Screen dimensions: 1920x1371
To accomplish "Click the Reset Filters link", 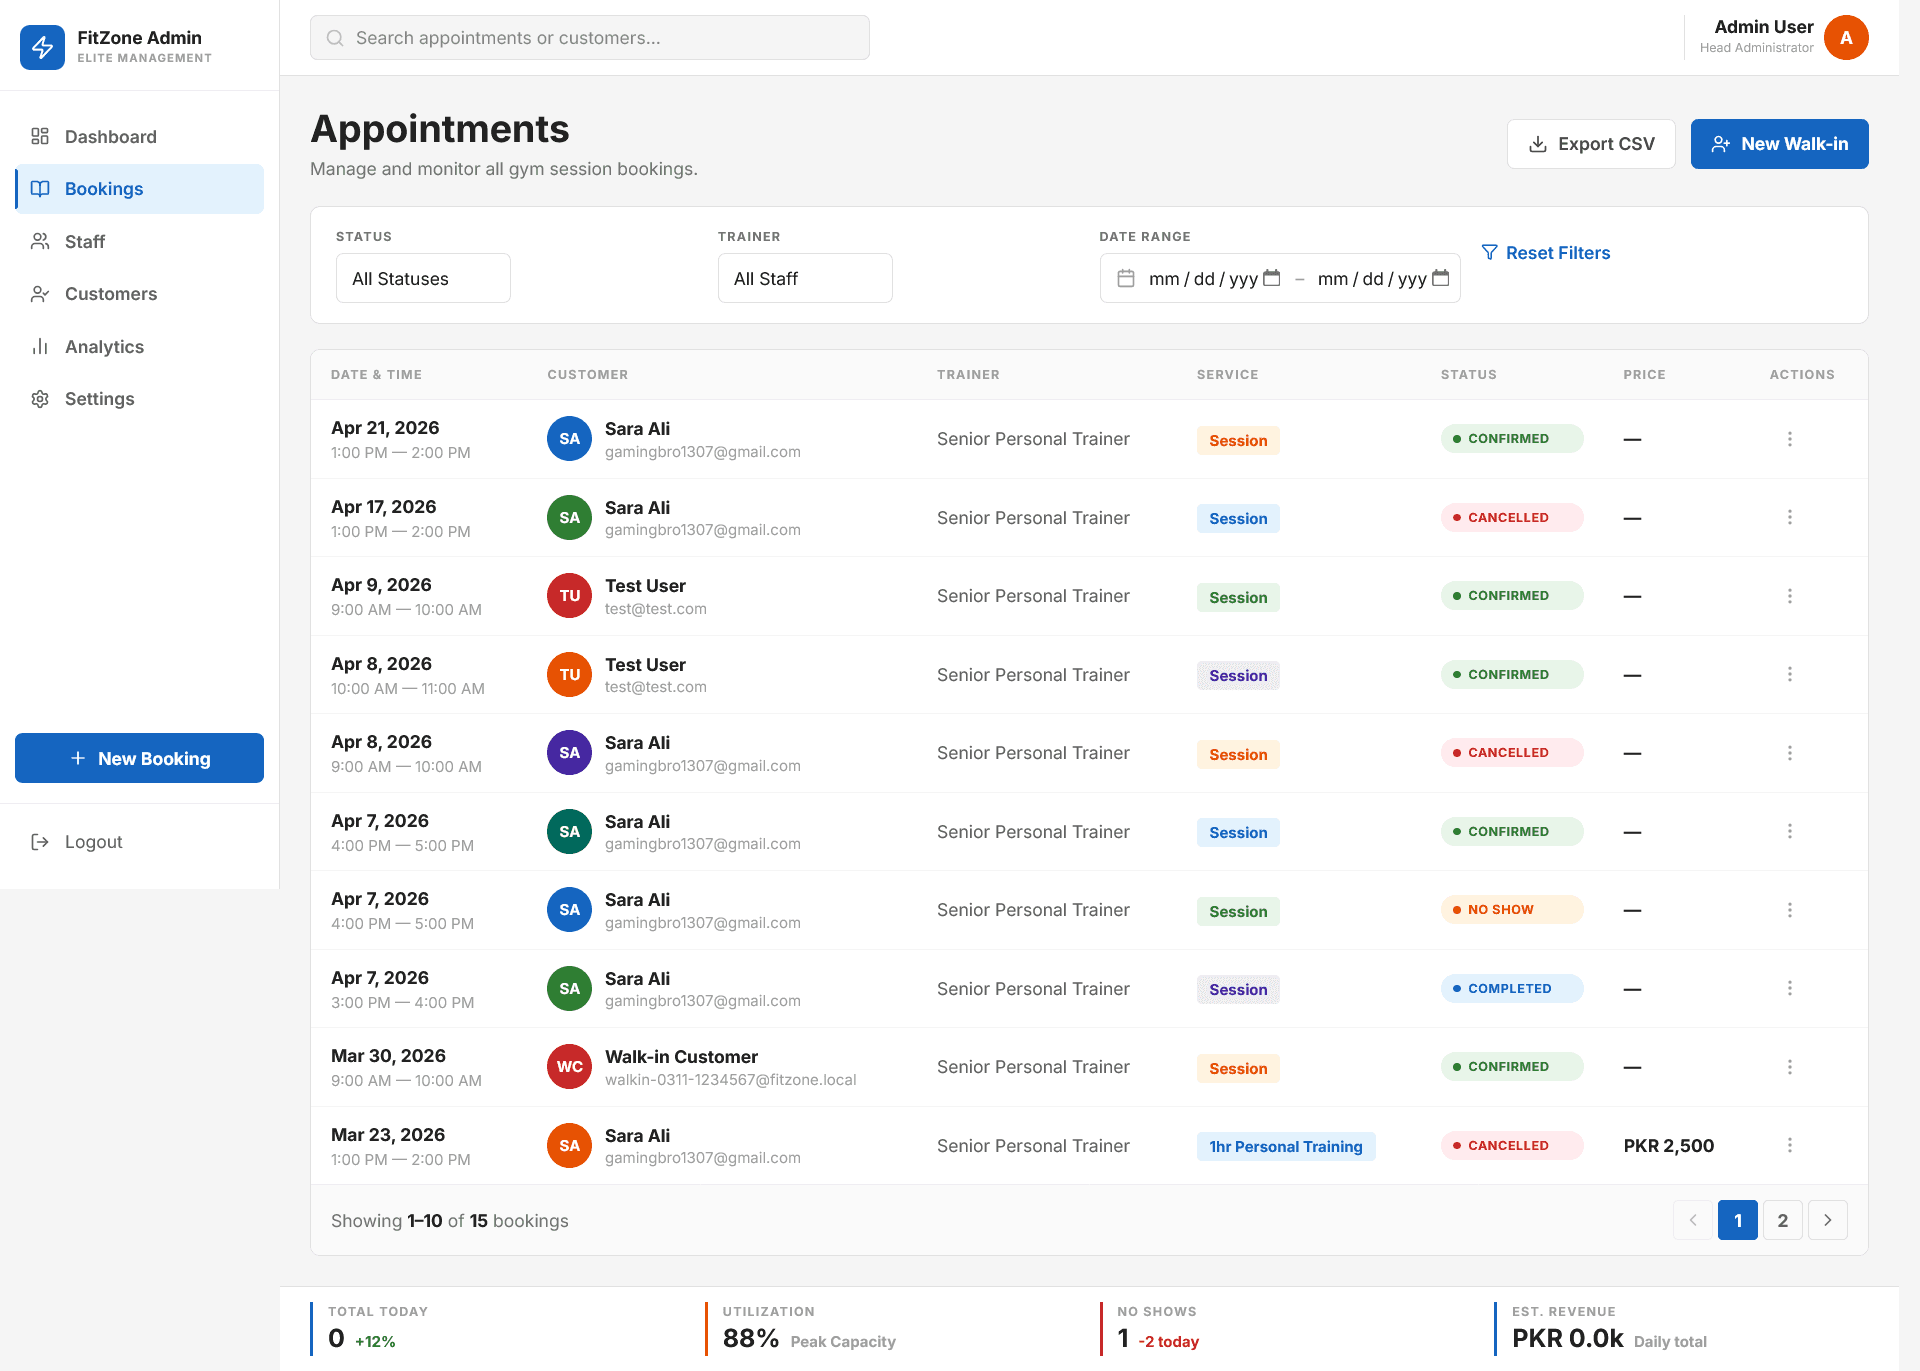I will pyautogui.click(x=1557, y=252).
